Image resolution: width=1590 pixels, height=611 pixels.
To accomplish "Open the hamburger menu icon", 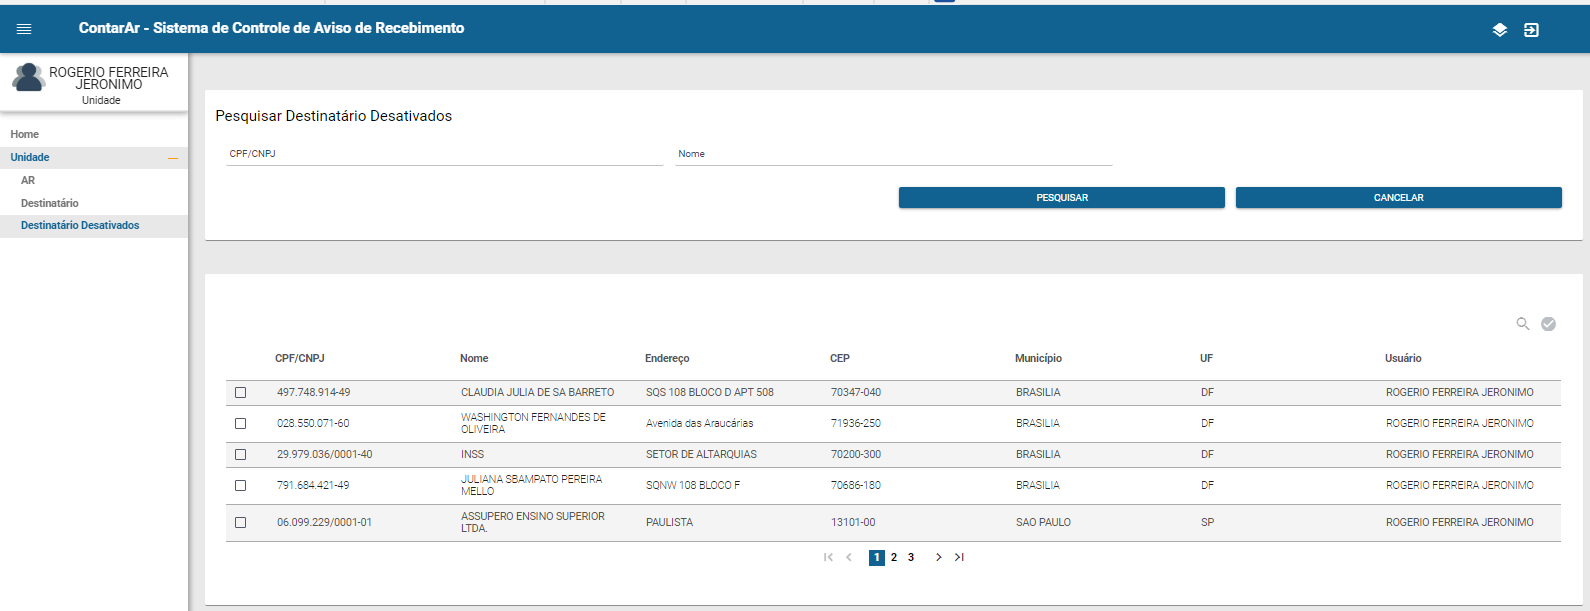I will coord(24,29).
